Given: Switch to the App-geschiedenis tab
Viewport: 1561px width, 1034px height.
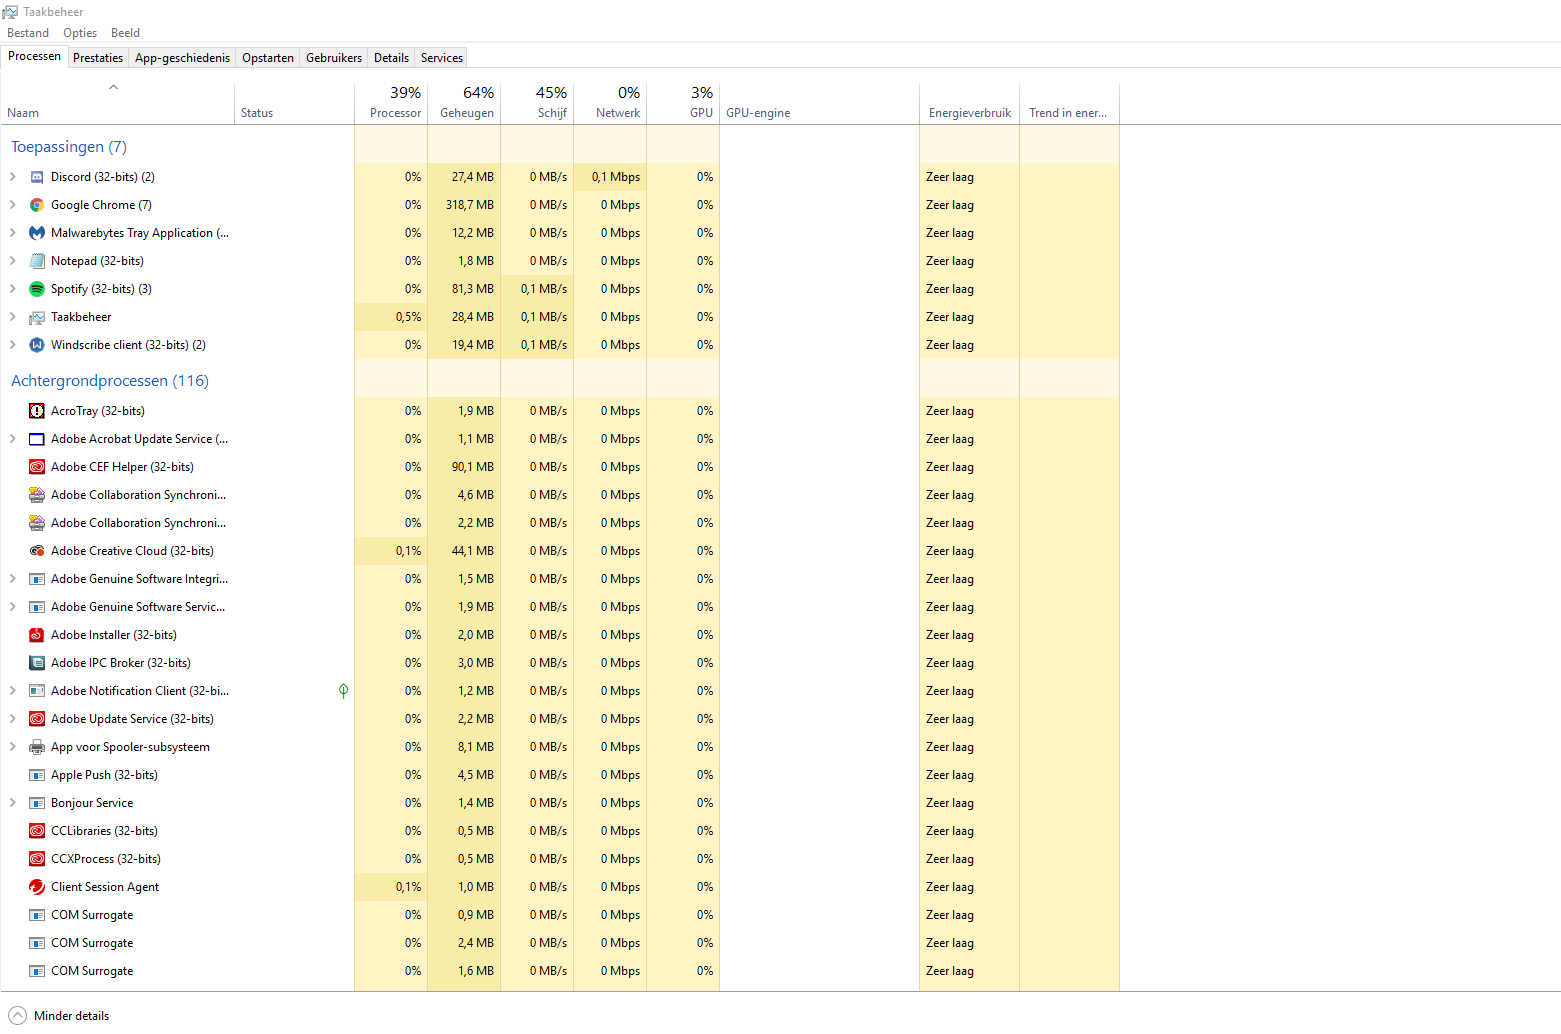Looking at the screenshot, I should 182,58.
